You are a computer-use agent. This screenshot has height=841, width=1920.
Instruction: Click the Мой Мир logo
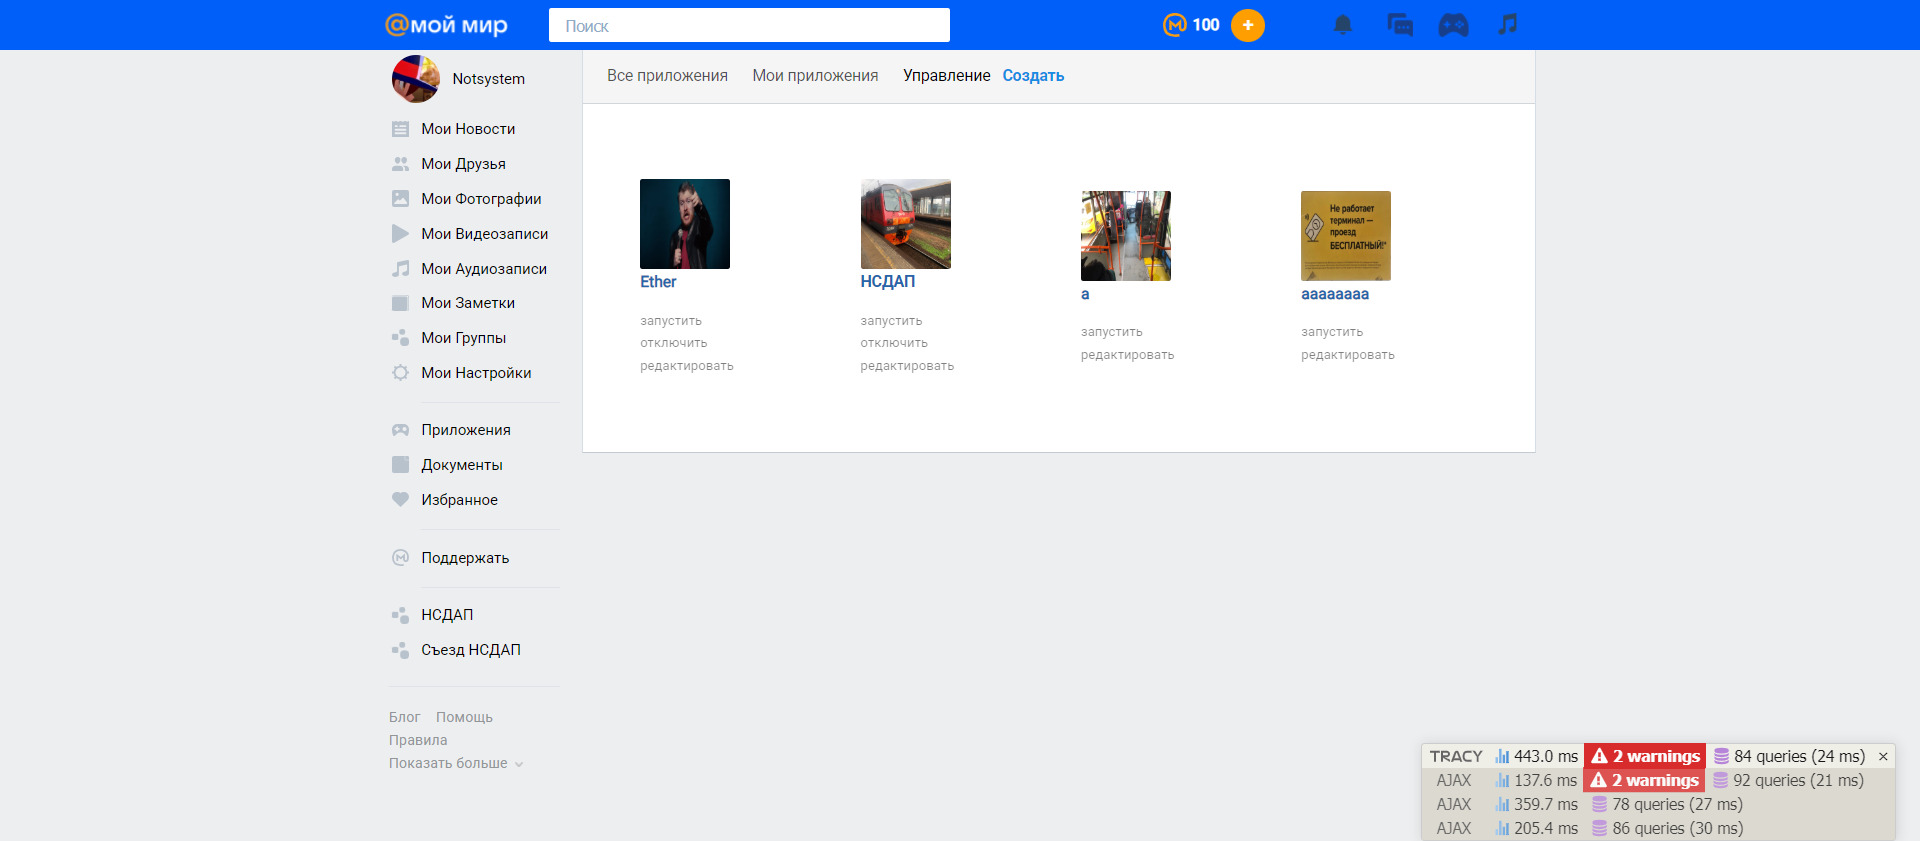(x=446, y=25)
